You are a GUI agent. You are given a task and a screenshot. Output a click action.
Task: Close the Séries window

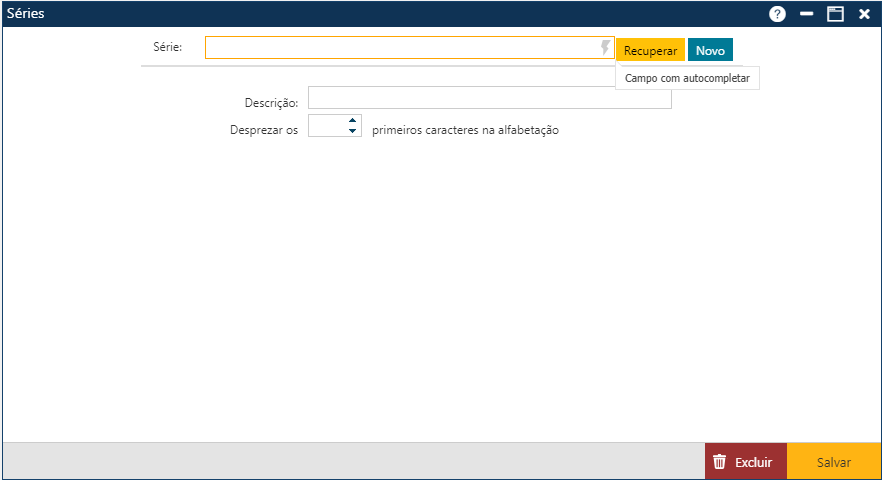click(x=864, y=14)
